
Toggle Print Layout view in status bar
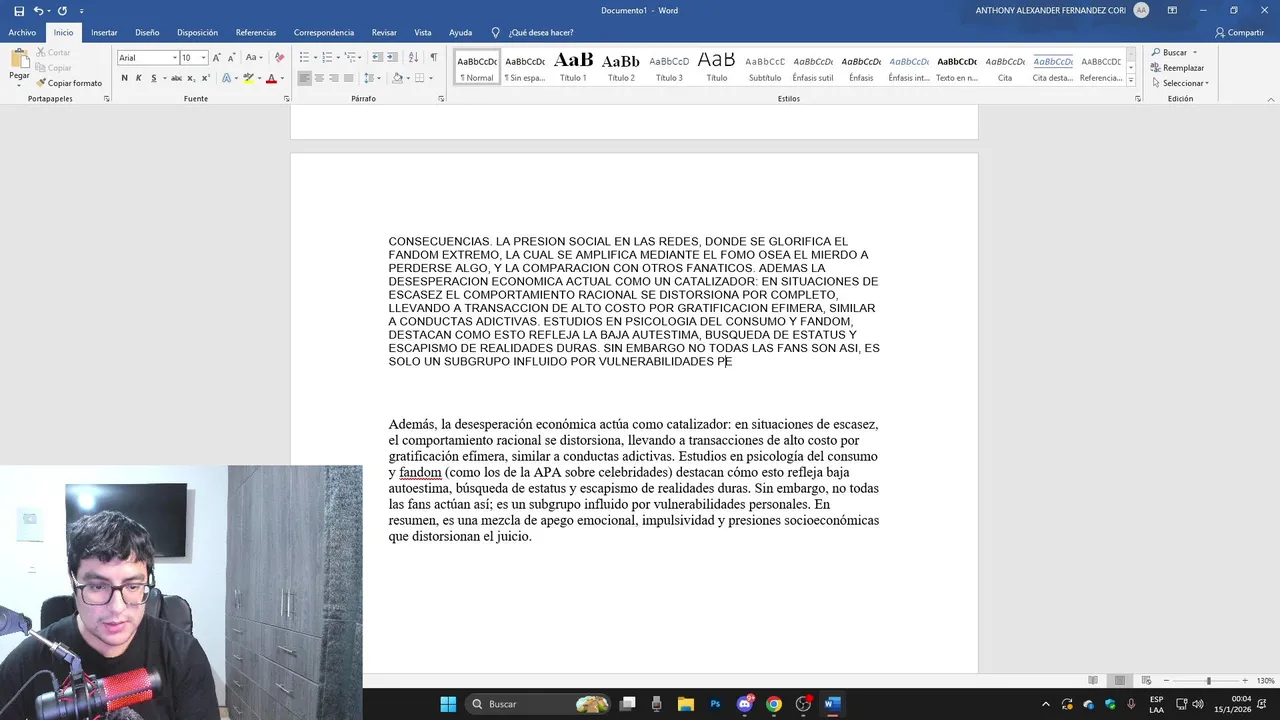[1119, 681]
